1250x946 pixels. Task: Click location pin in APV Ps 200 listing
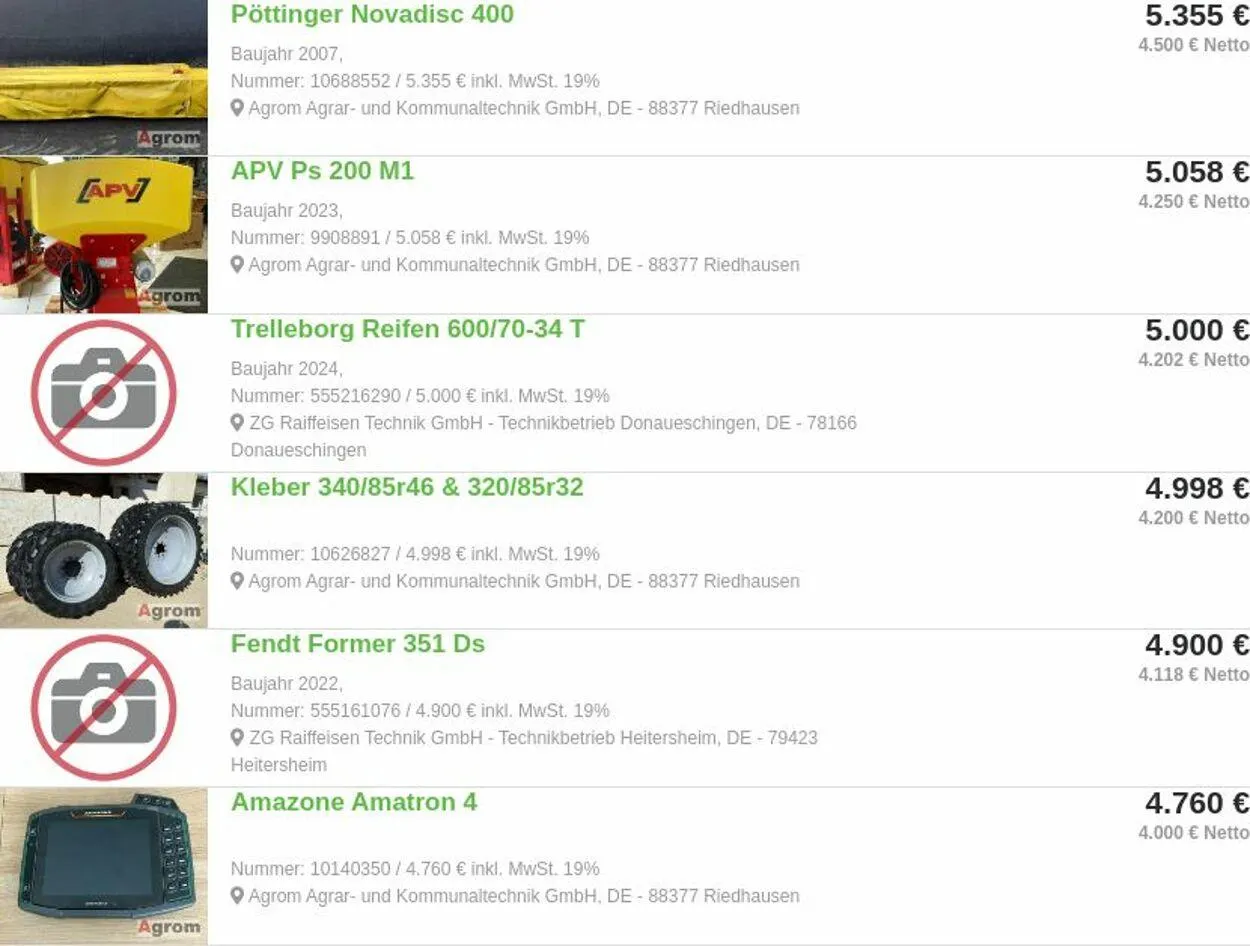pyautogui.click(x=237, y=265)
